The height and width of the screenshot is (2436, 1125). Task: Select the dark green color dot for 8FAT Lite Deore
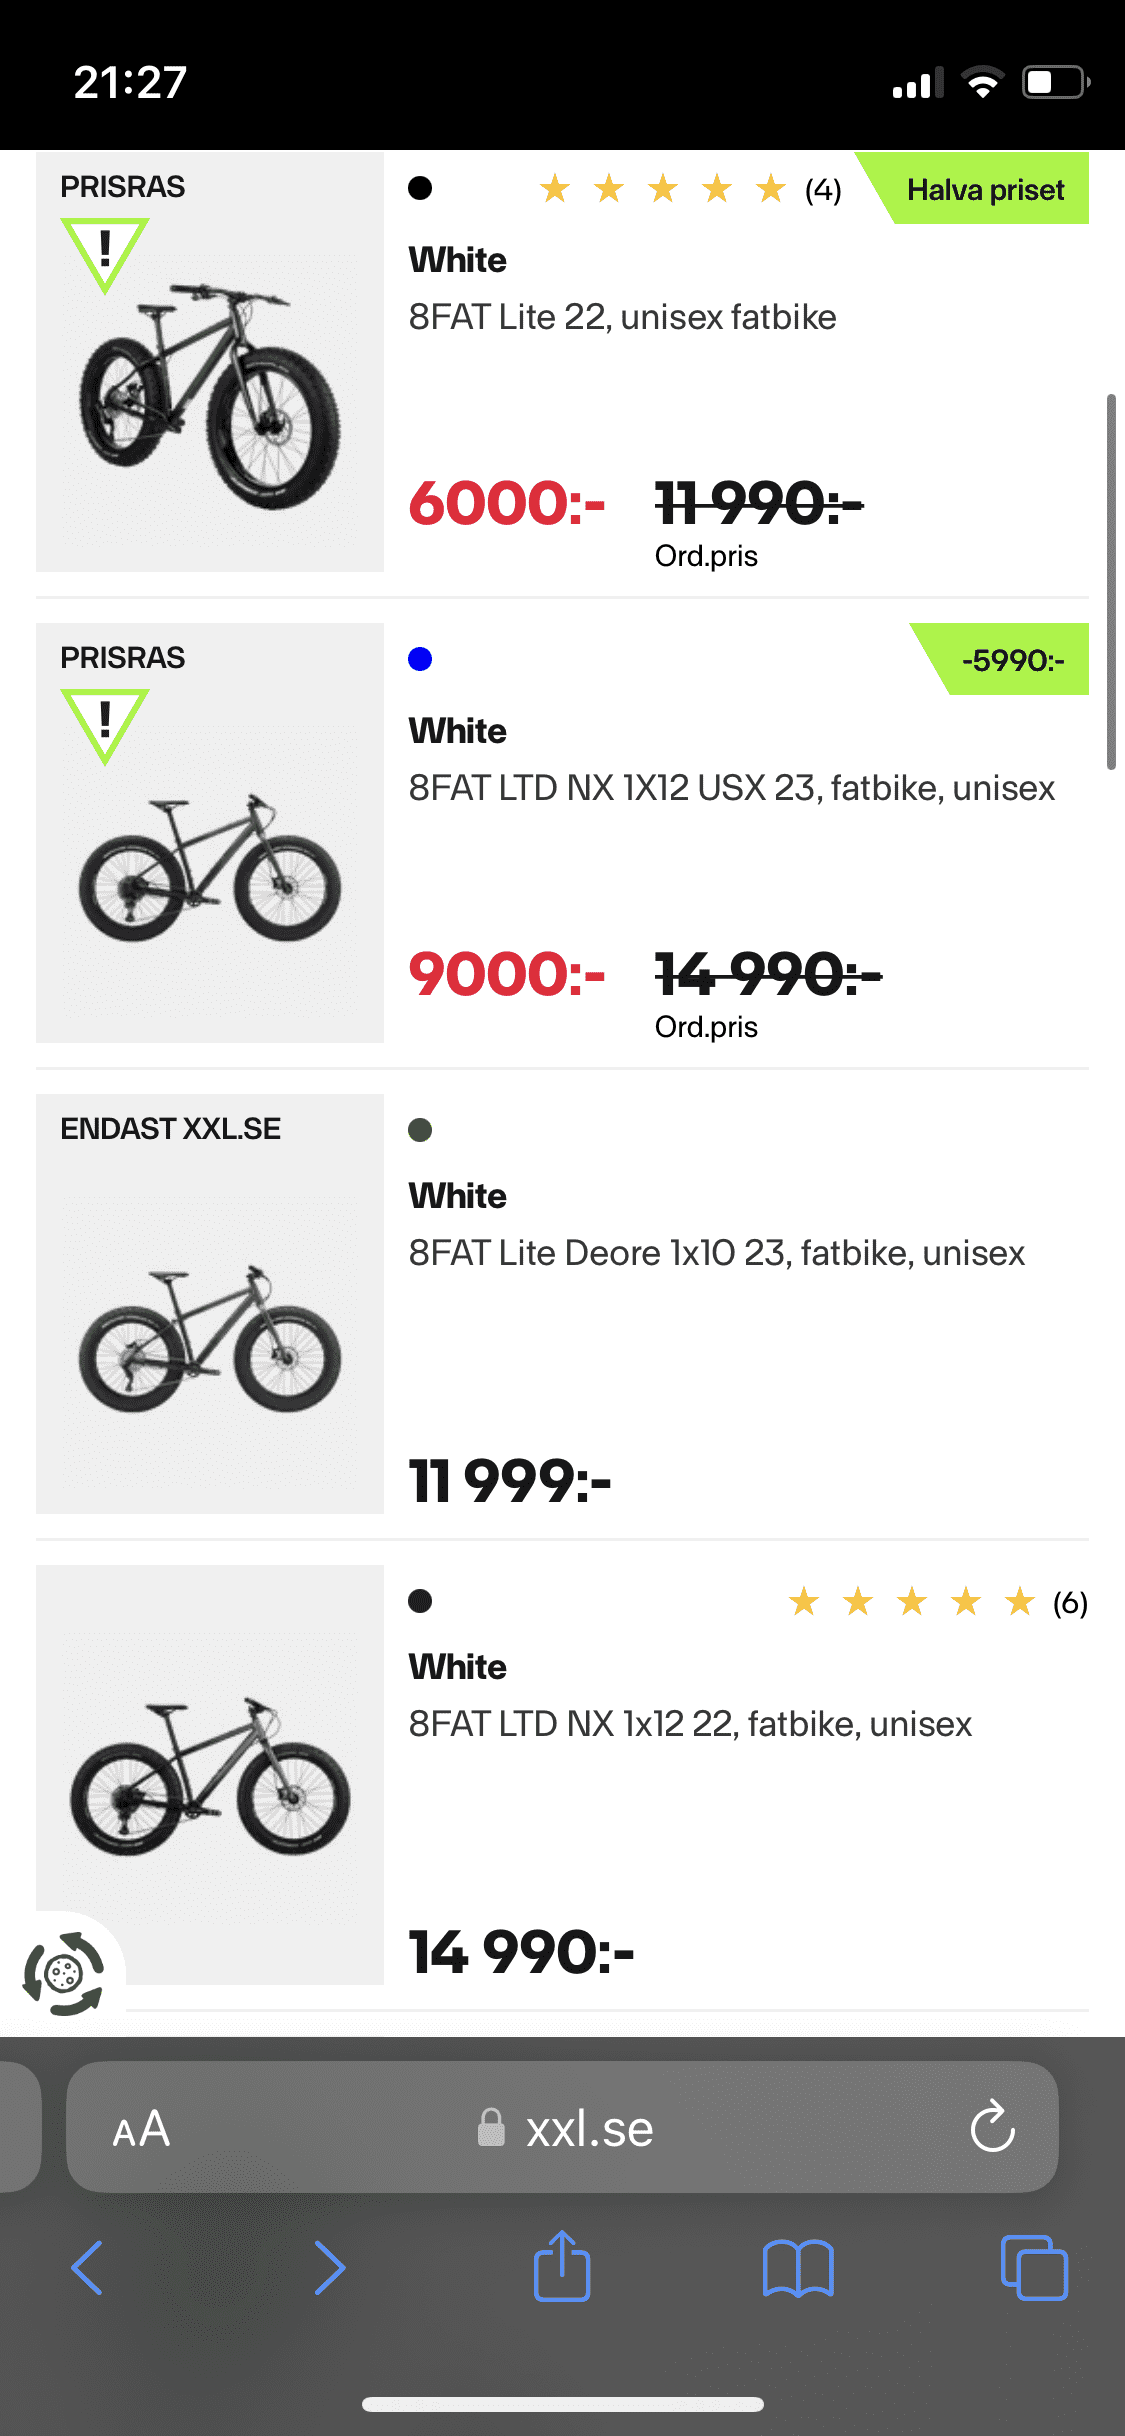[x=420, y=1130]
